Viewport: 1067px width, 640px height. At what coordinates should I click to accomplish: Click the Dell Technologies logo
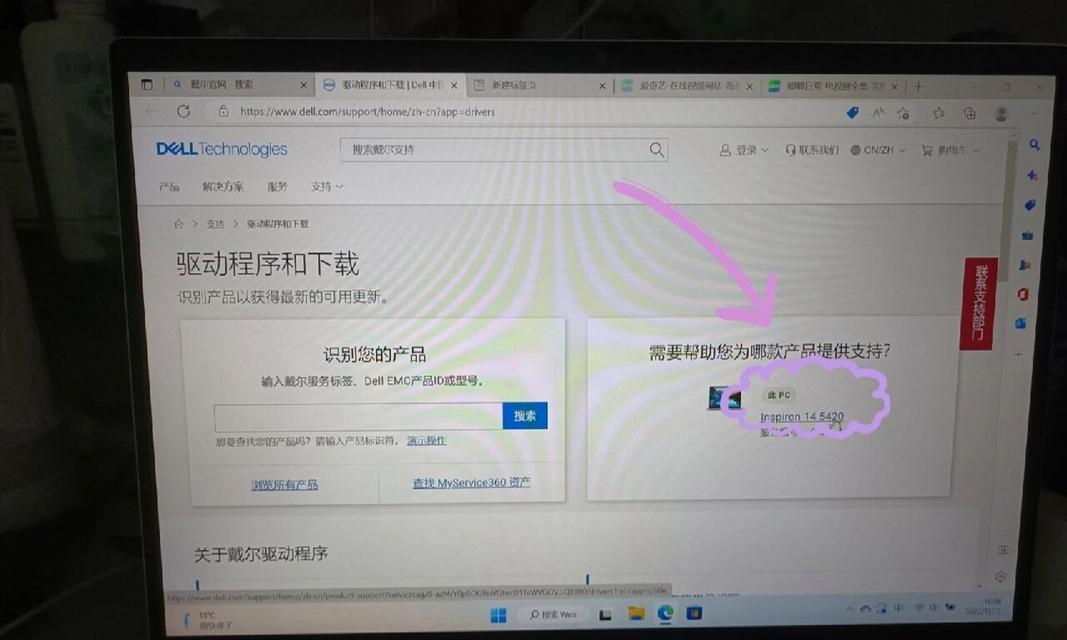tap(222, 149)
